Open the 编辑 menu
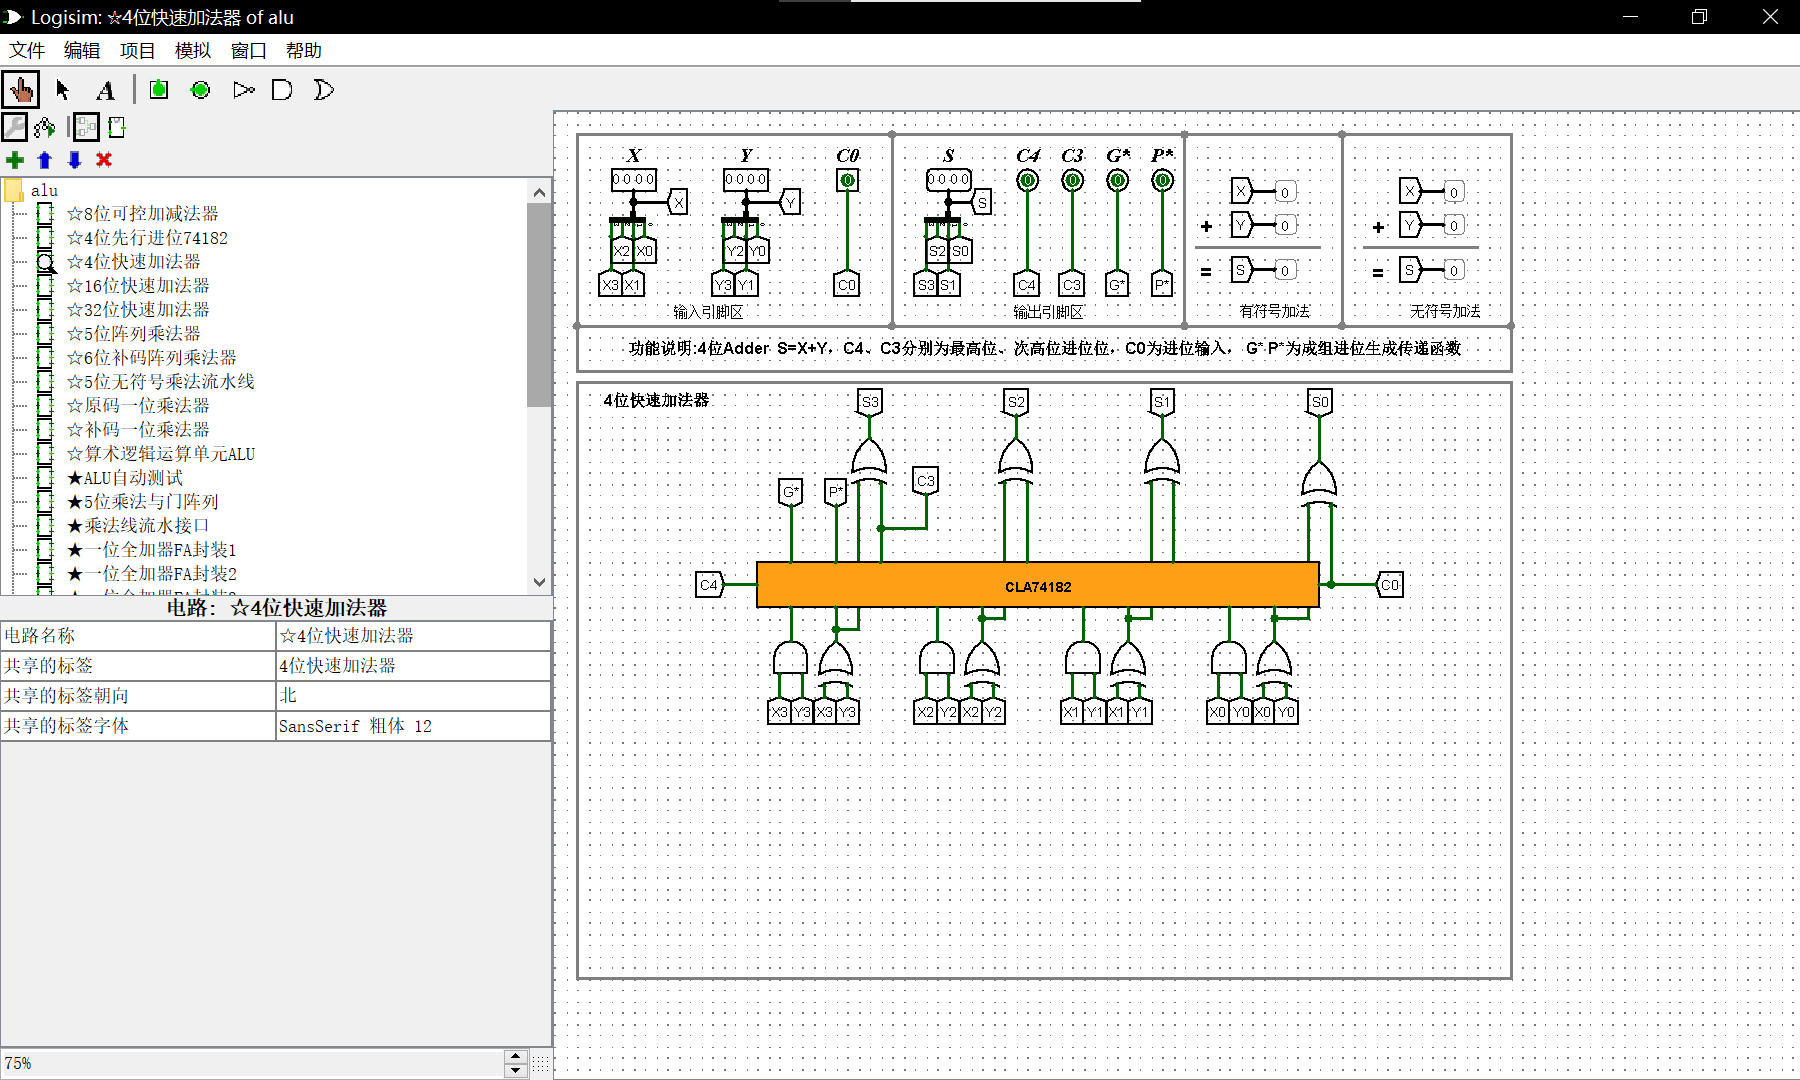 pos(82,51)
